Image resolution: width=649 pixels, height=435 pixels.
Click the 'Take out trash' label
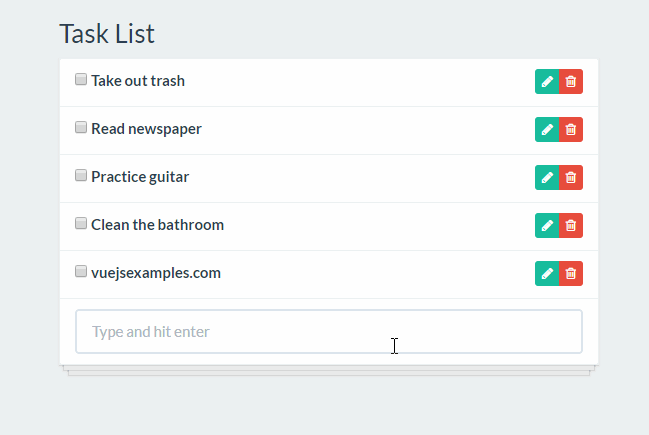click(138, 81)
